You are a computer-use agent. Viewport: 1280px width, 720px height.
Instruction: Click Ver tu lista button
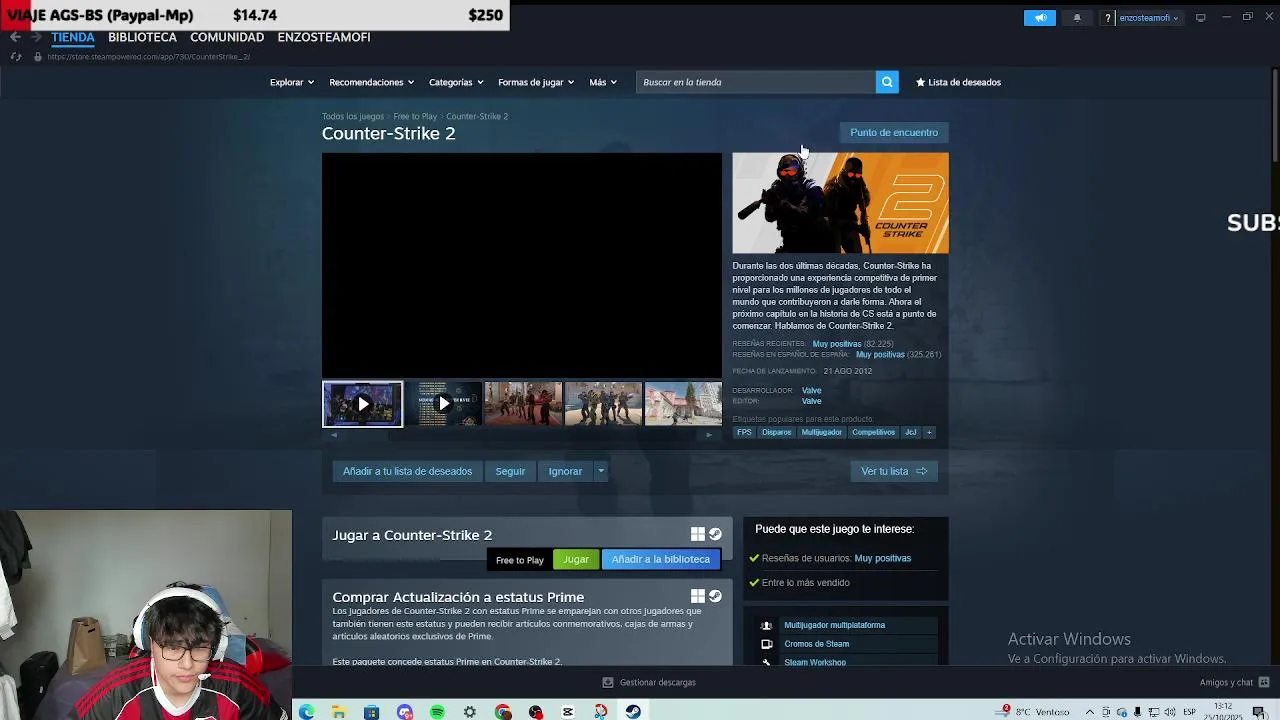tap(894, 471)
